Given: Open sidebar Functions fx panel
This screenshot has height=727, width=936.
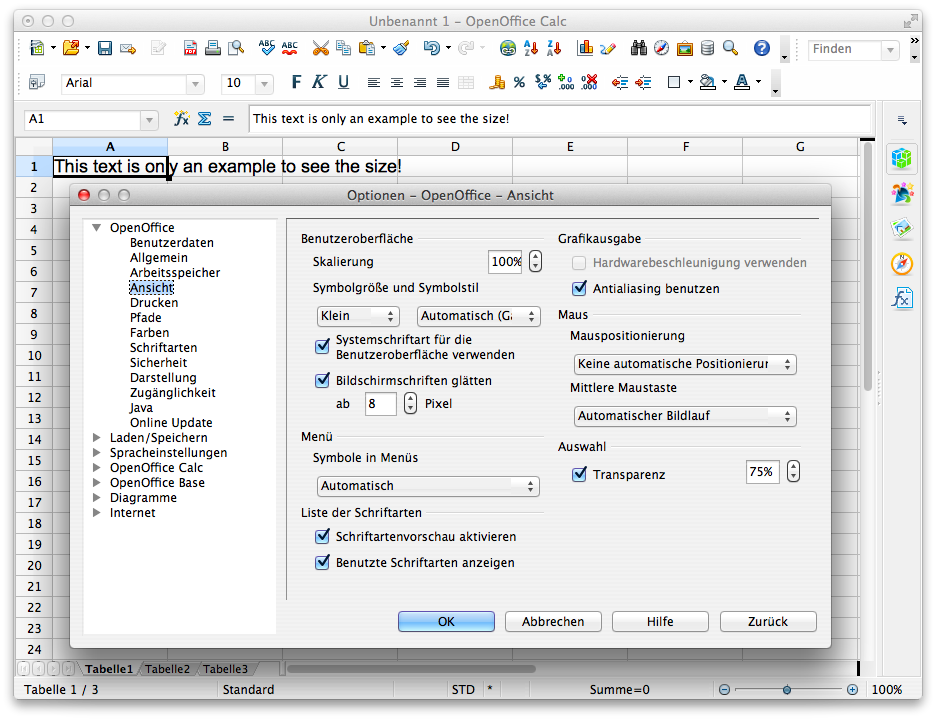Looking at the screenshot, I should (x=902, y=297).
